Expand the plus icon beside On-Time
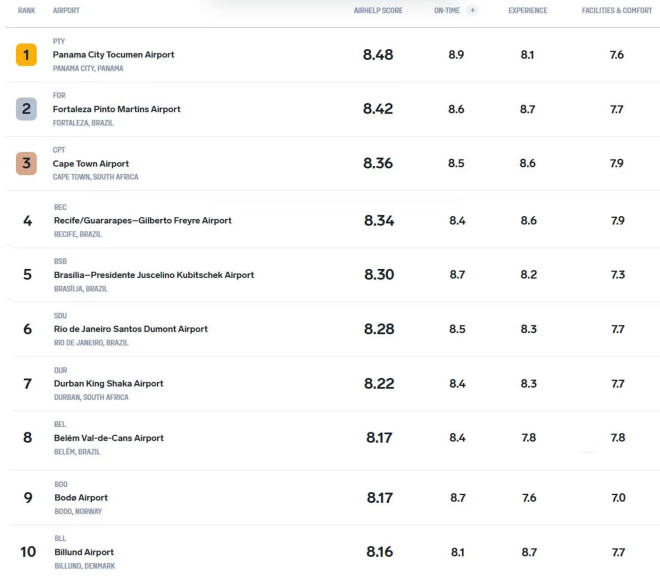Screen dimensions: 660x578 pyautogui.click(x=472, y=11)
